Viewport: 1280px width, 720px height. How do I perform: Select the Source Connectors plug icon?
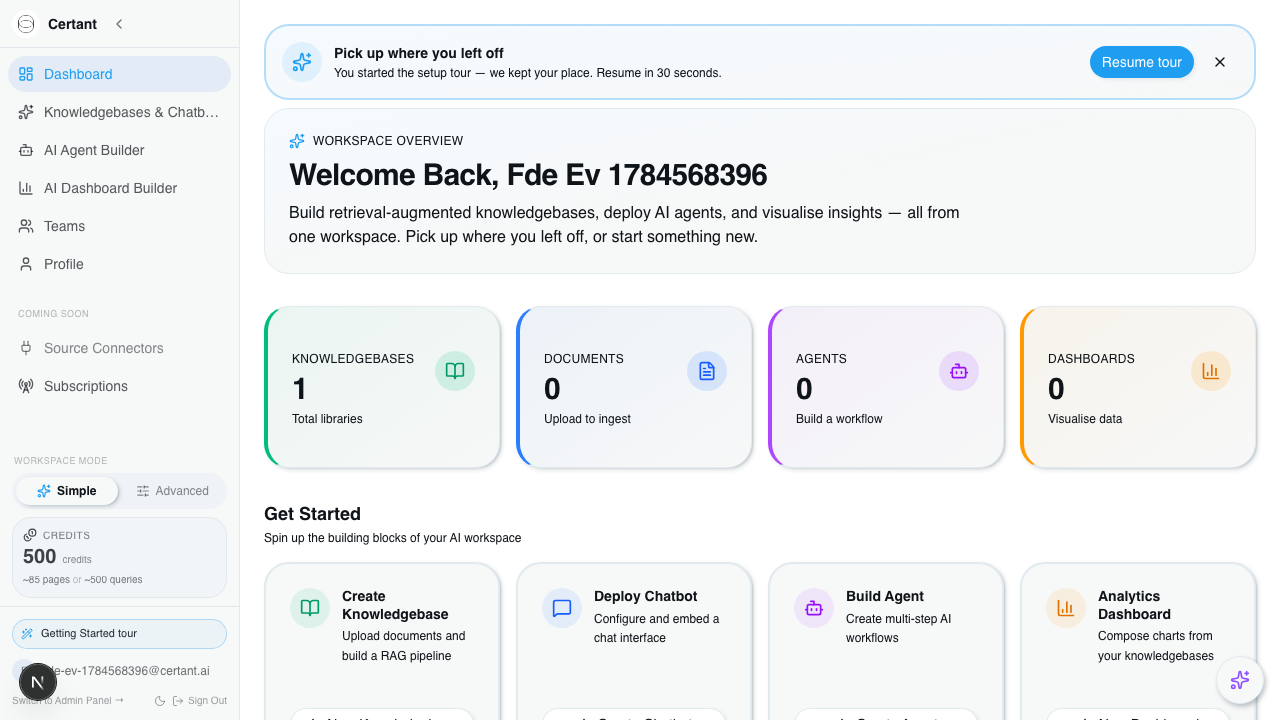[26, 348]
